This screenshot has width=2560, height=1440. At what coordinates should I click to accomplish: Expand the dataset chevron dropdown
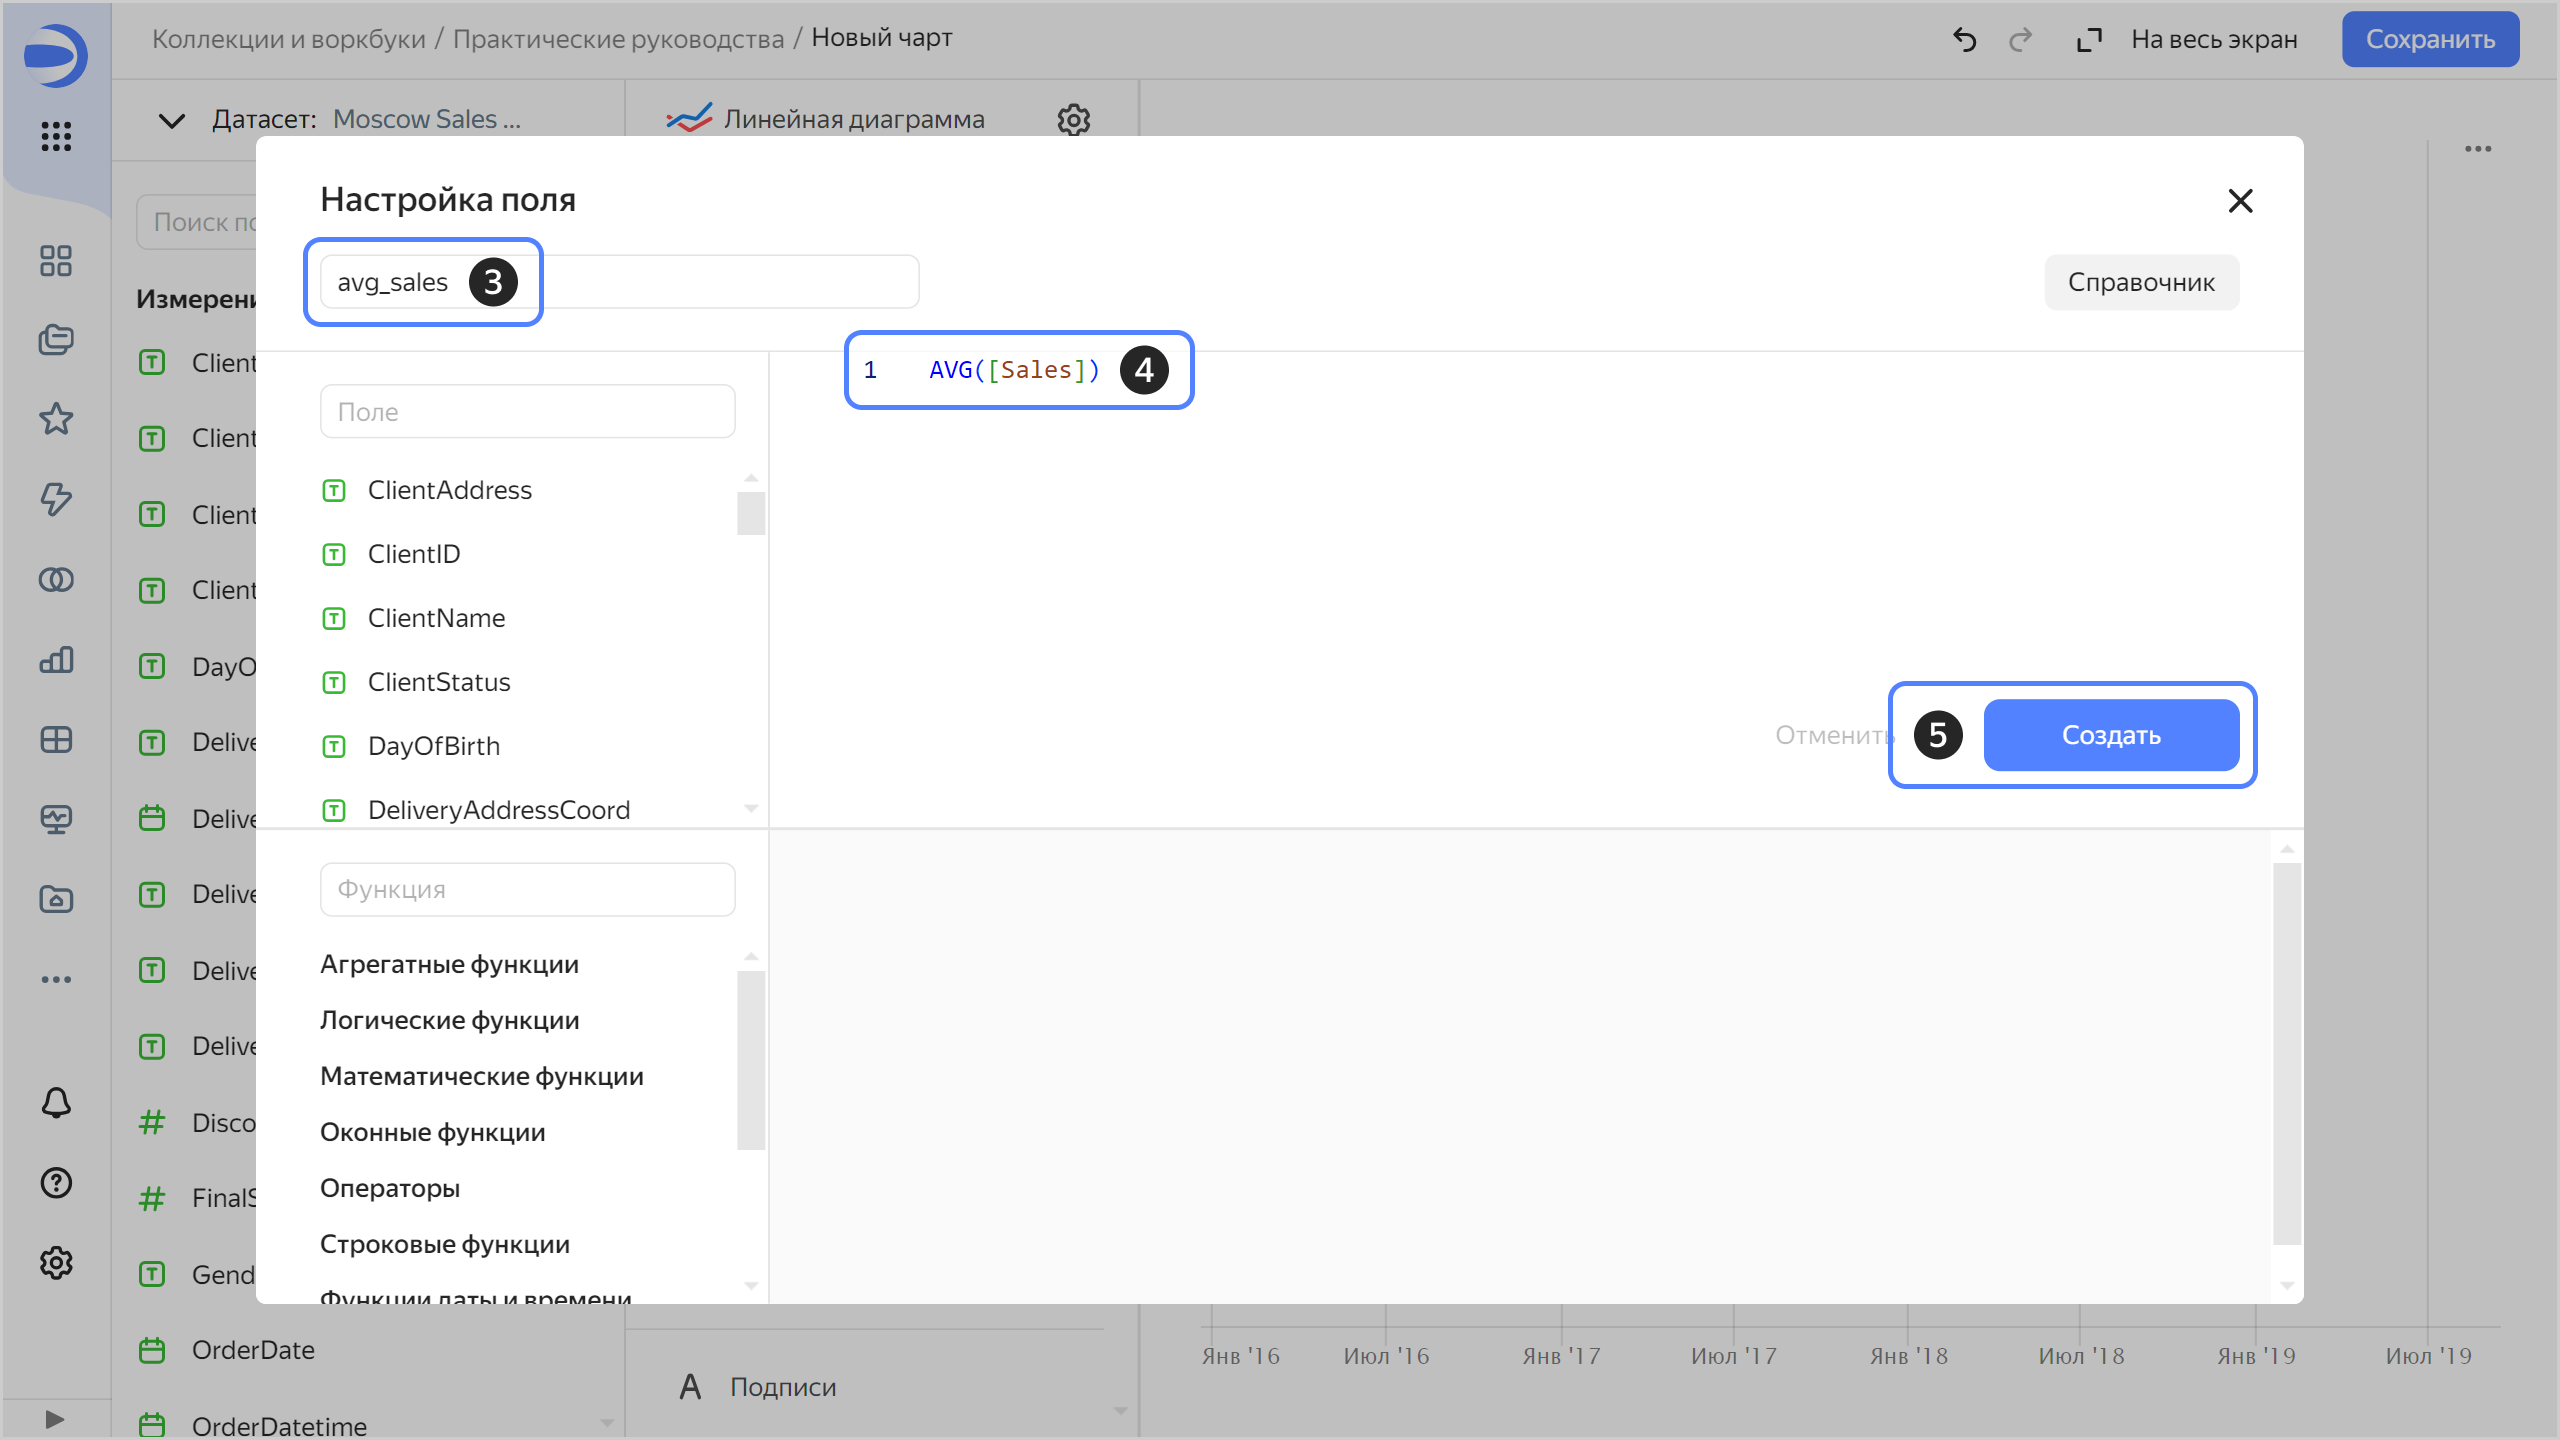[x=172, y=121]
